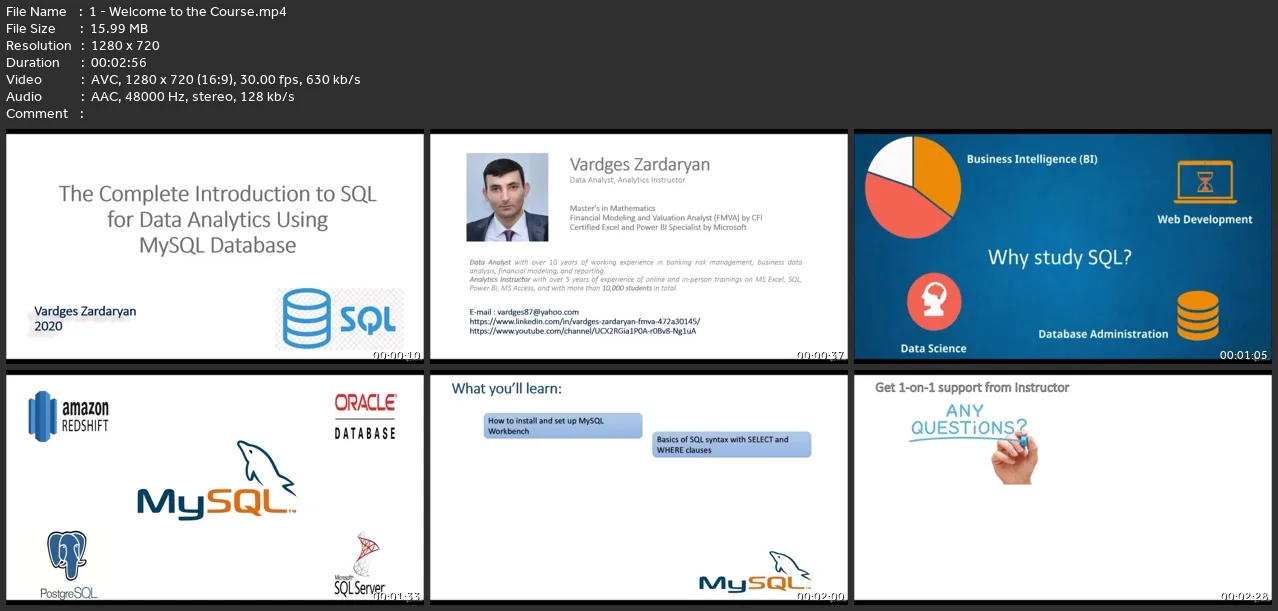Click the 'Why study SQL?' text

pos(1060,258)
